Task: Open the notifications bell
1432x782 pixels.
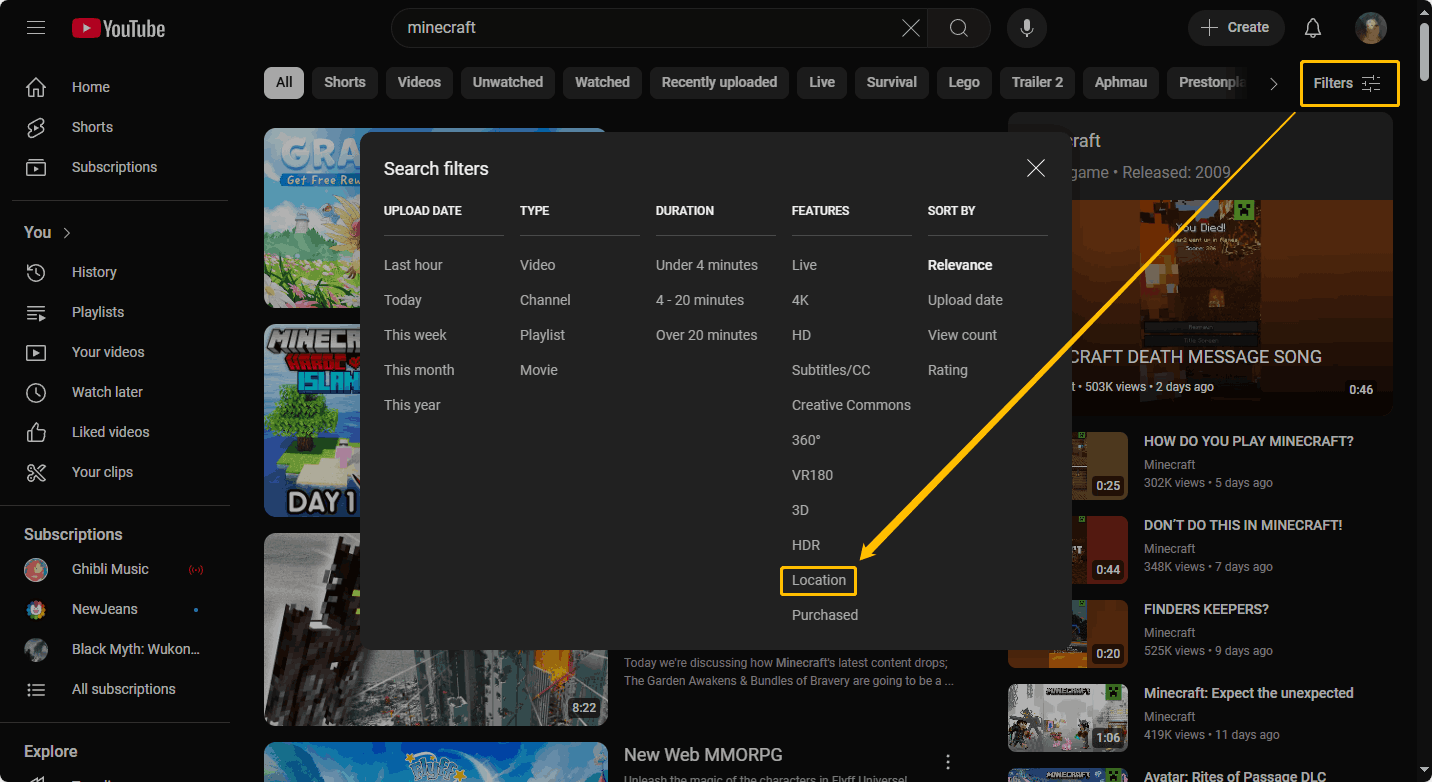Action: 1313,28
